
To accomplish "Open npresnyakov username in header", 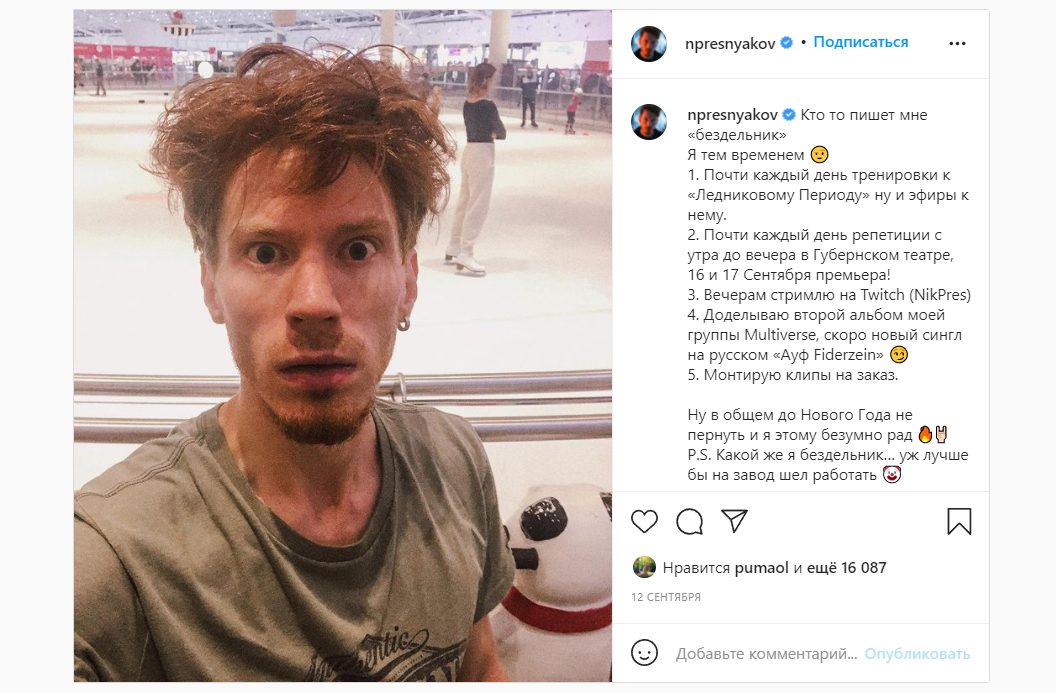I will pyautogui.click(x=729, y=43).
